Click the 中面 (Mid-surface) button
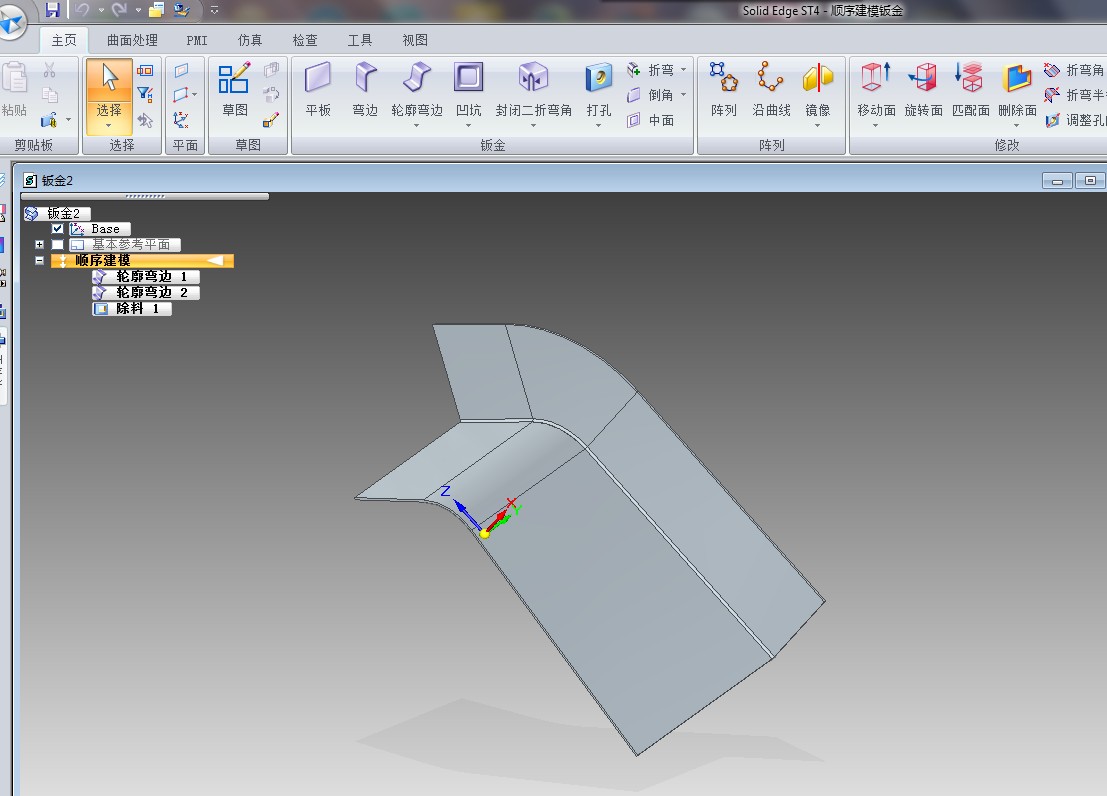Screen dimensions: 1107x796 tap(652, 120)
